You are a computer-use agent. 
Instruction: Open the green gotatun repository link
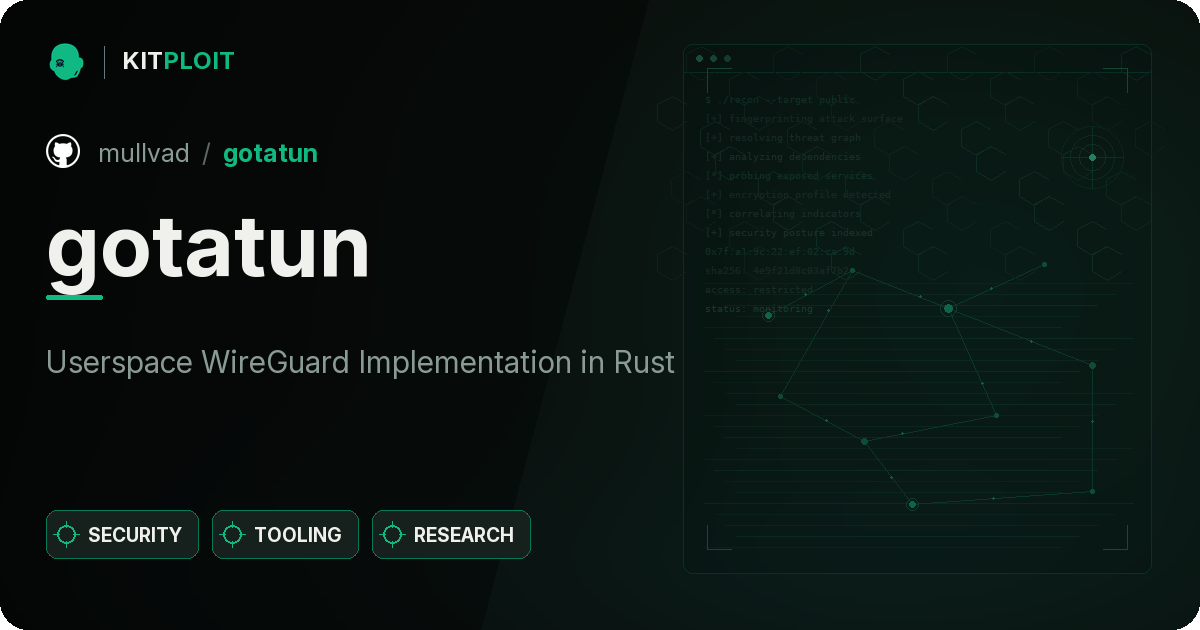[270, 154]
